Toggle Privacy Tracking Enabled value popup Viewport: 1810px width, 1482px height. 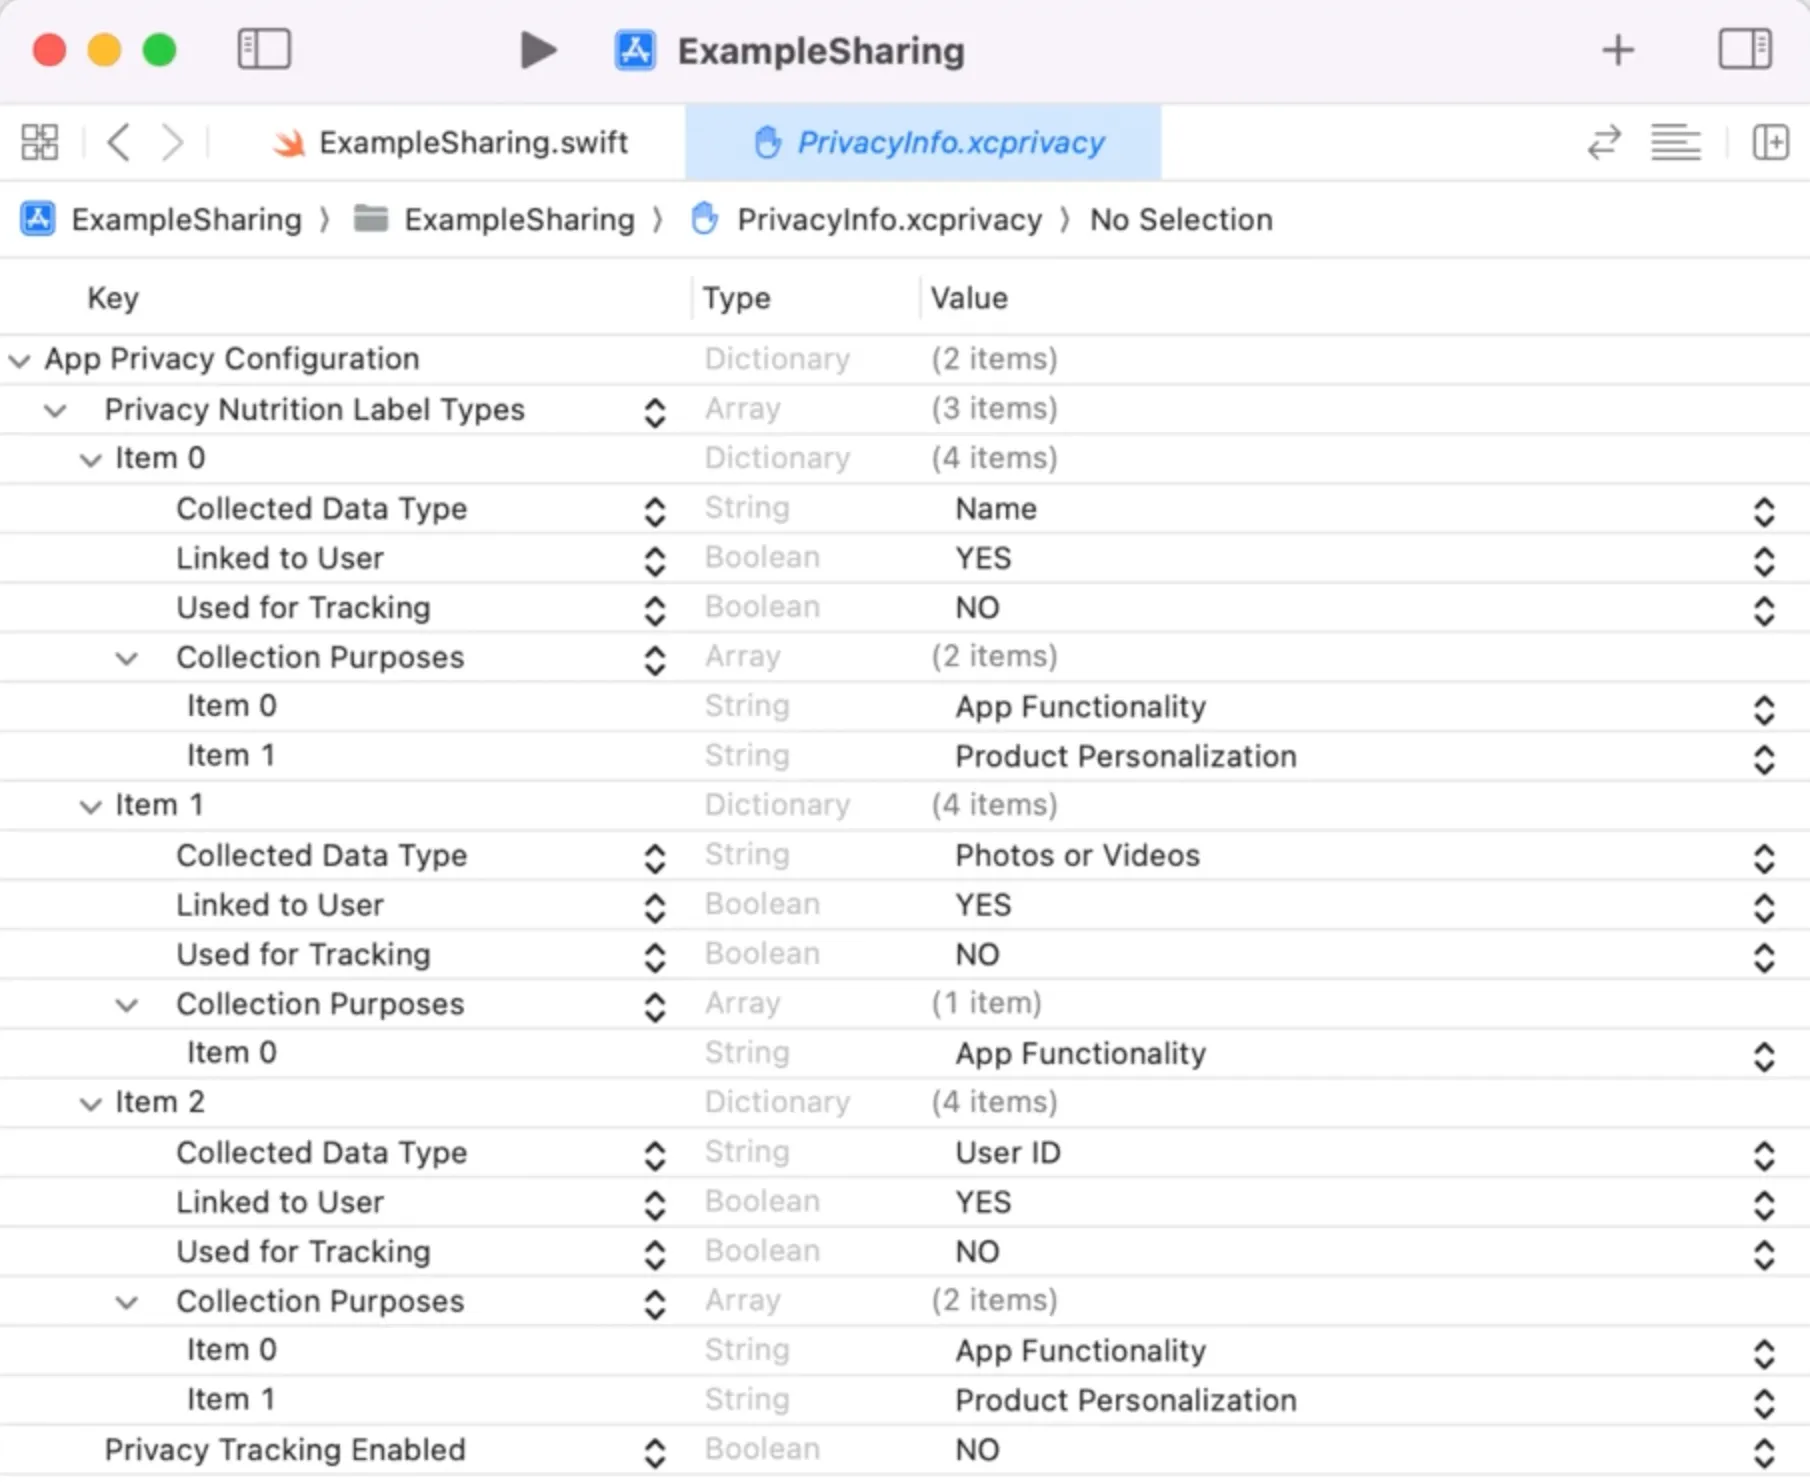pyautogui.click(x=1764, y=1452)
